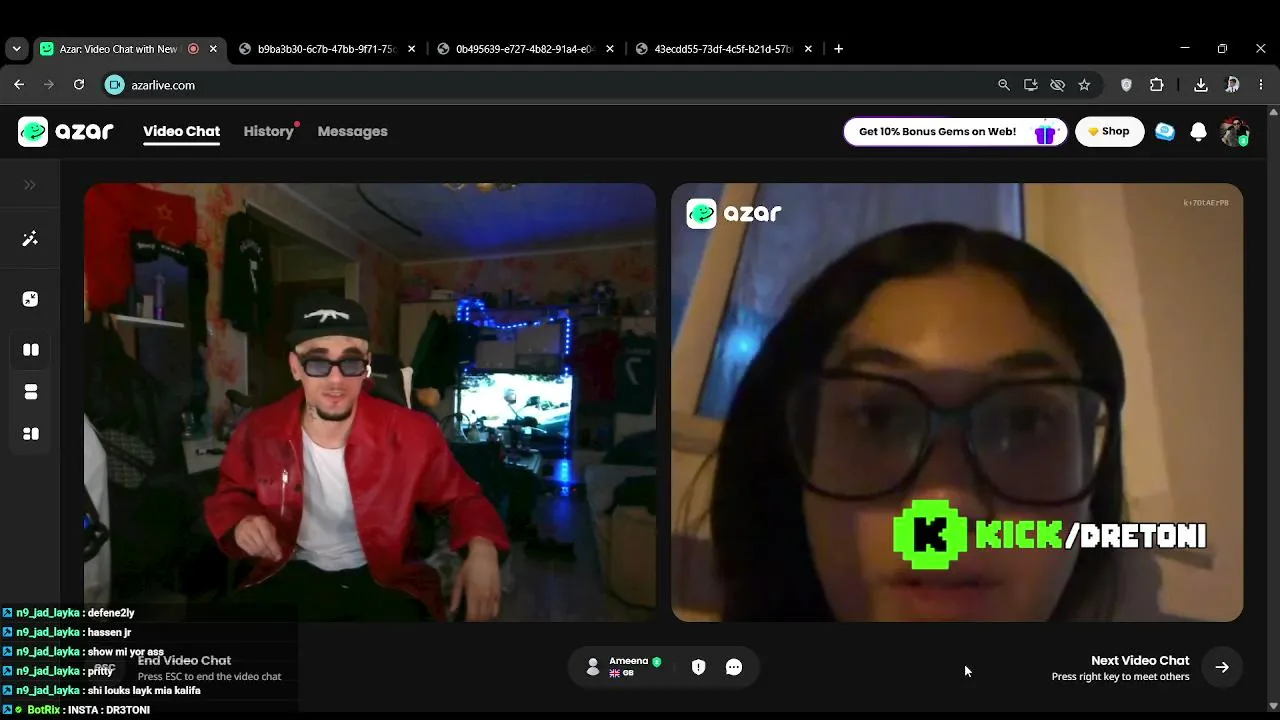Open the browser Extensions menu
Screen dimensions: 1280x720
pyautogui.click(x=1157, y=85)
